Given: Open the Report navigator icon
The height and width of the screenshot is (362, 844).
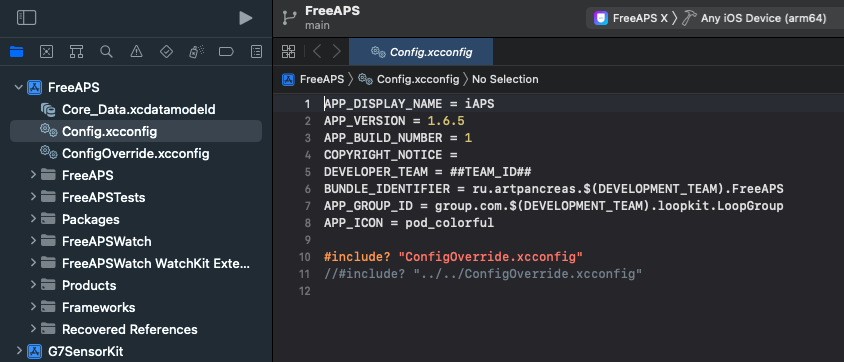Looking at the screenshot, I should point(257,52).
